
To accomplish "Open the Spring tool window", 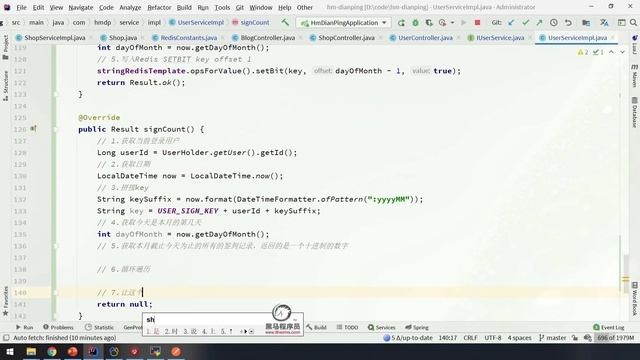I will [417, 327].
